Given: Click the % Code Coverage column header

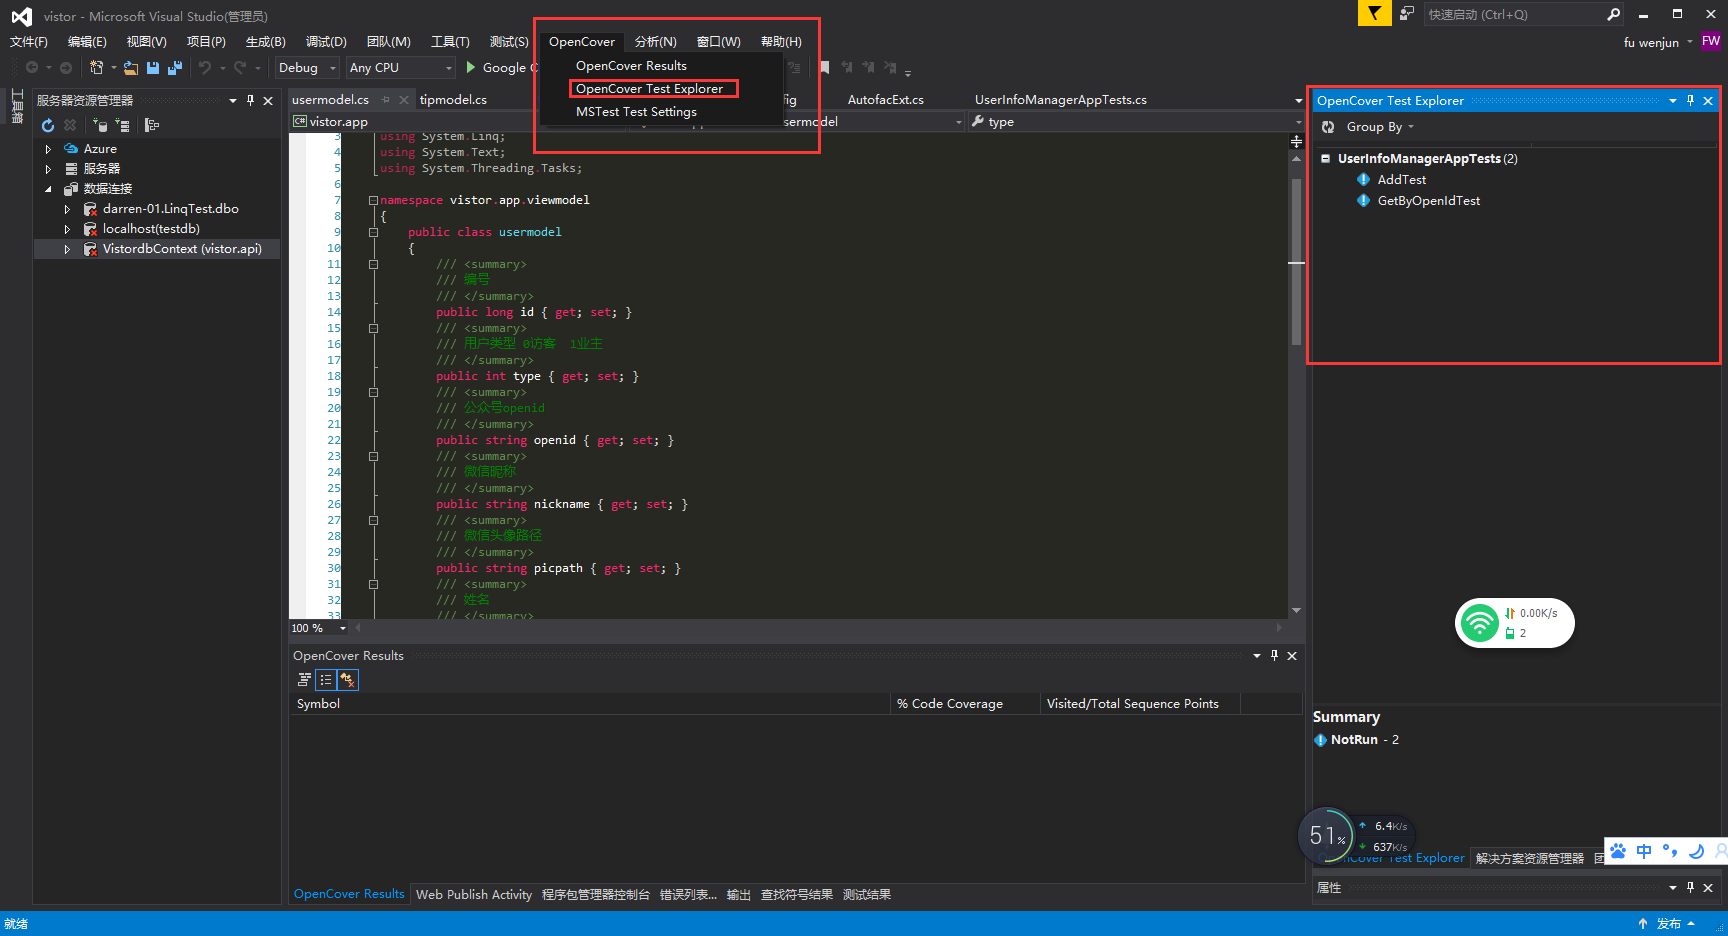Looking at the screenshot, I should click(950, 704).
